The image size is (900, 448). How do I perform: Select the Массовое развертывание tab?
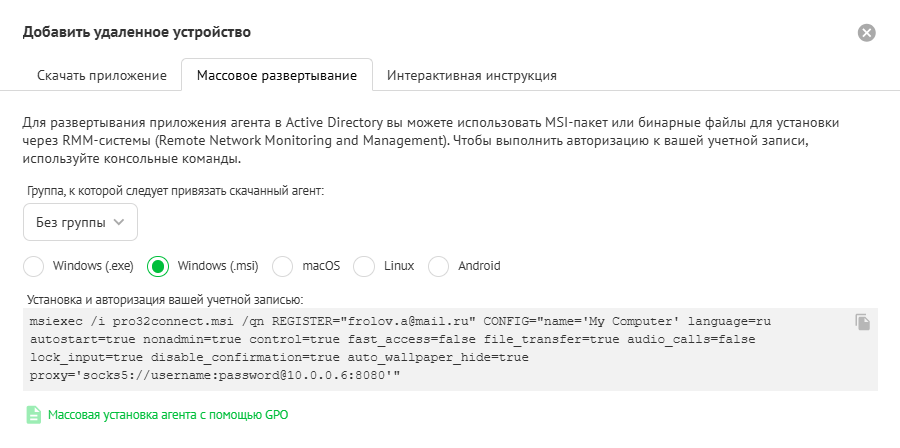pos(276,75)
